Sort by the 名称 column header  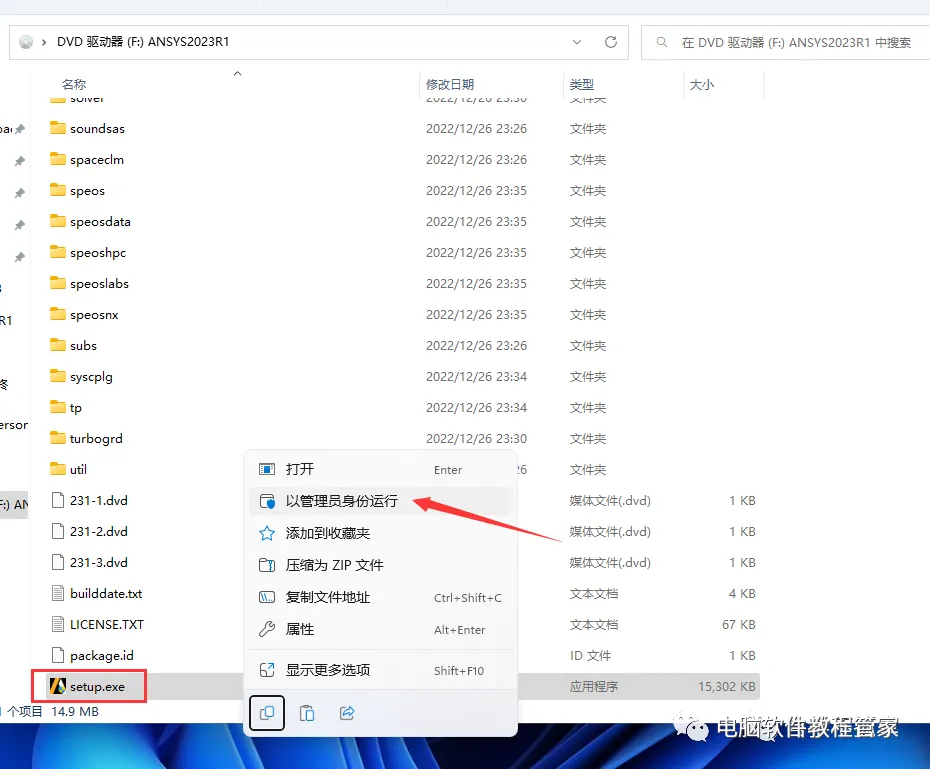(74, 84)
